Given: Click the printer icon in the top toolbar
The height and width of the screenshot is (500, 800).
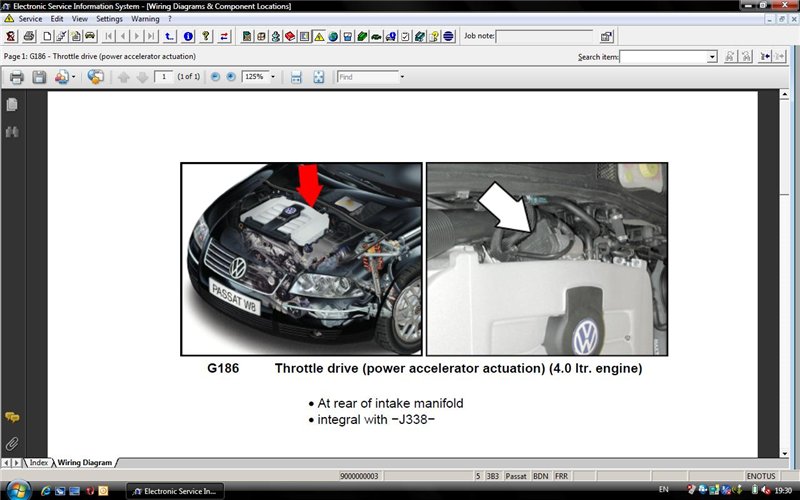Looking at the screenshot, I should tap(29, 36).
